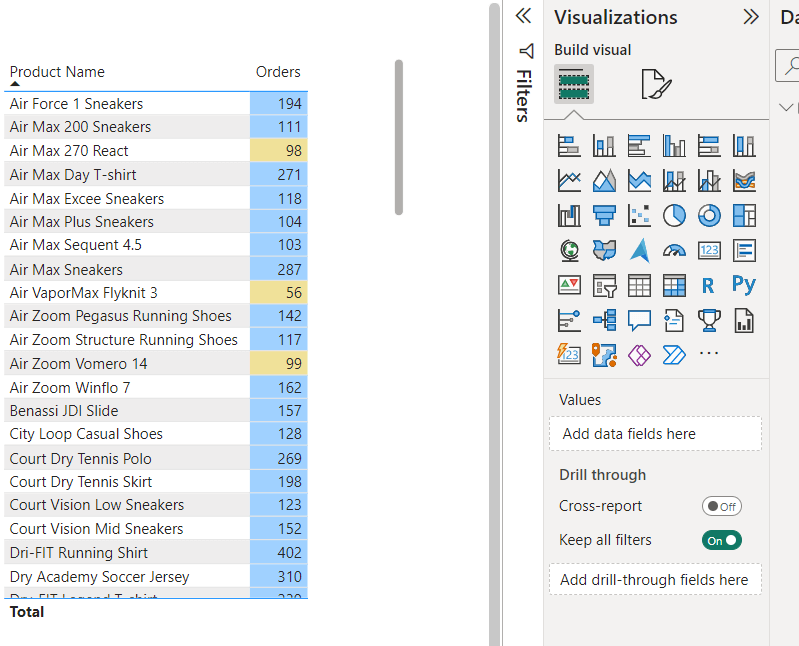Click the Filters pane announcement icon
Viewport: 799px width, 646px height.
(x=526, y=51)
